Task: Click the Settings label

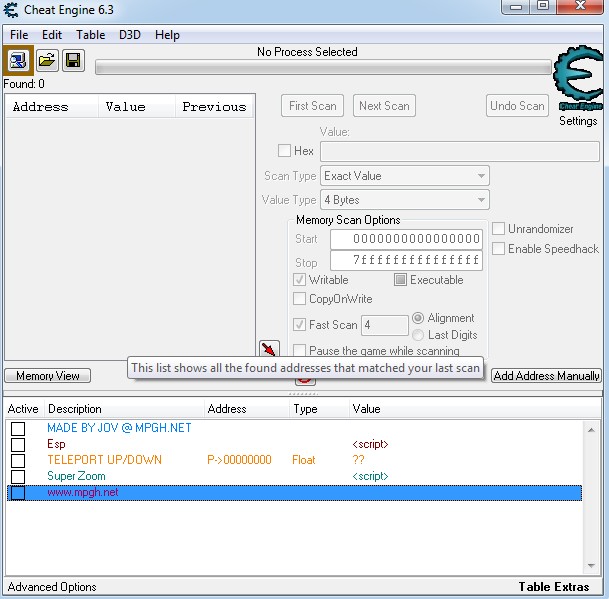Action: pos(578,121)
